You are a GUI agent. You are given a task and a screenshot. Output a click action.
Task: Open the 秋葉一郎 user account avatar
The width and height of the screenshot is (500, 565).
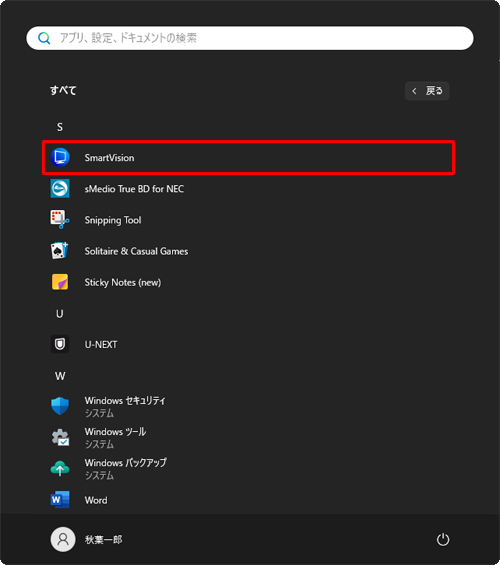[63, 539]
